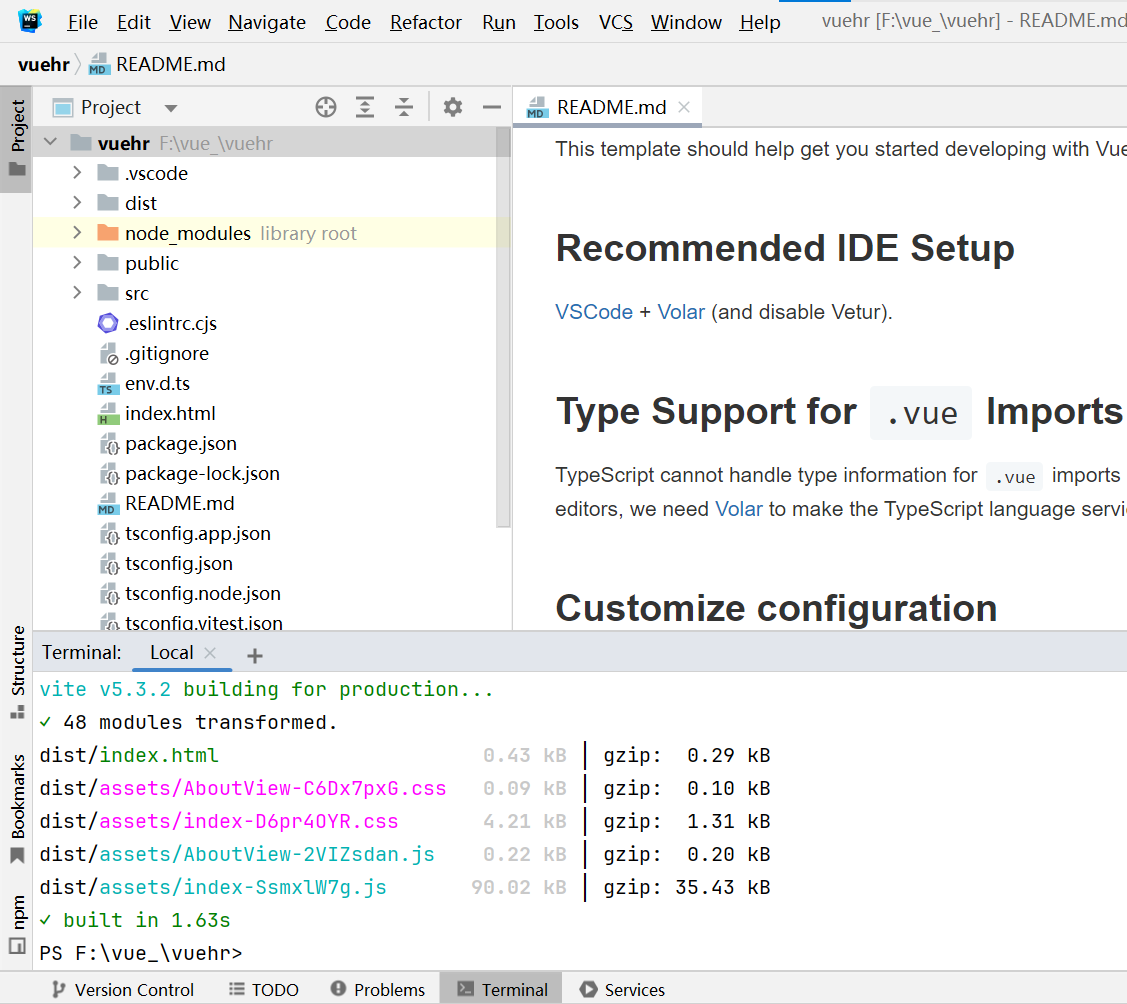The height and width of the screenshot is (1004, 1127).
Task: Open the Tools menu
Action: 556,22
